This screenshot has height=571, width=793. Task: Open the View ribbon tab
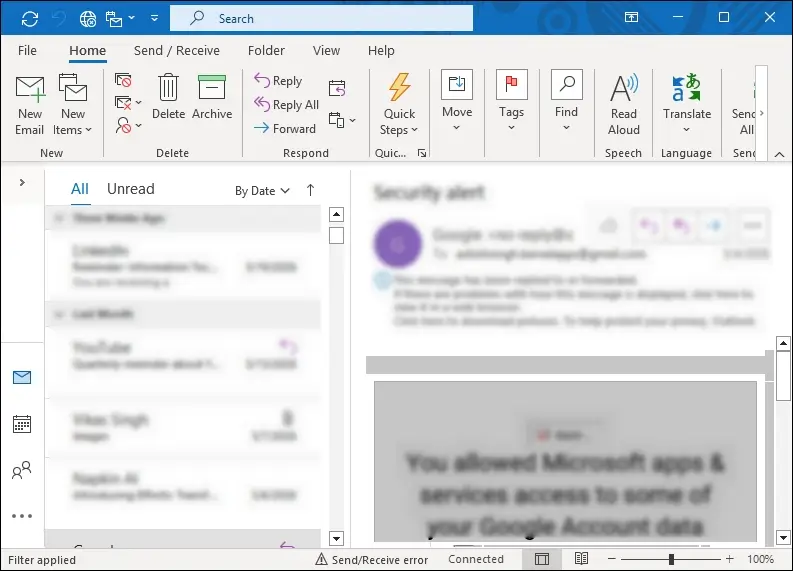pyautogui.click(x=326, y=51)
